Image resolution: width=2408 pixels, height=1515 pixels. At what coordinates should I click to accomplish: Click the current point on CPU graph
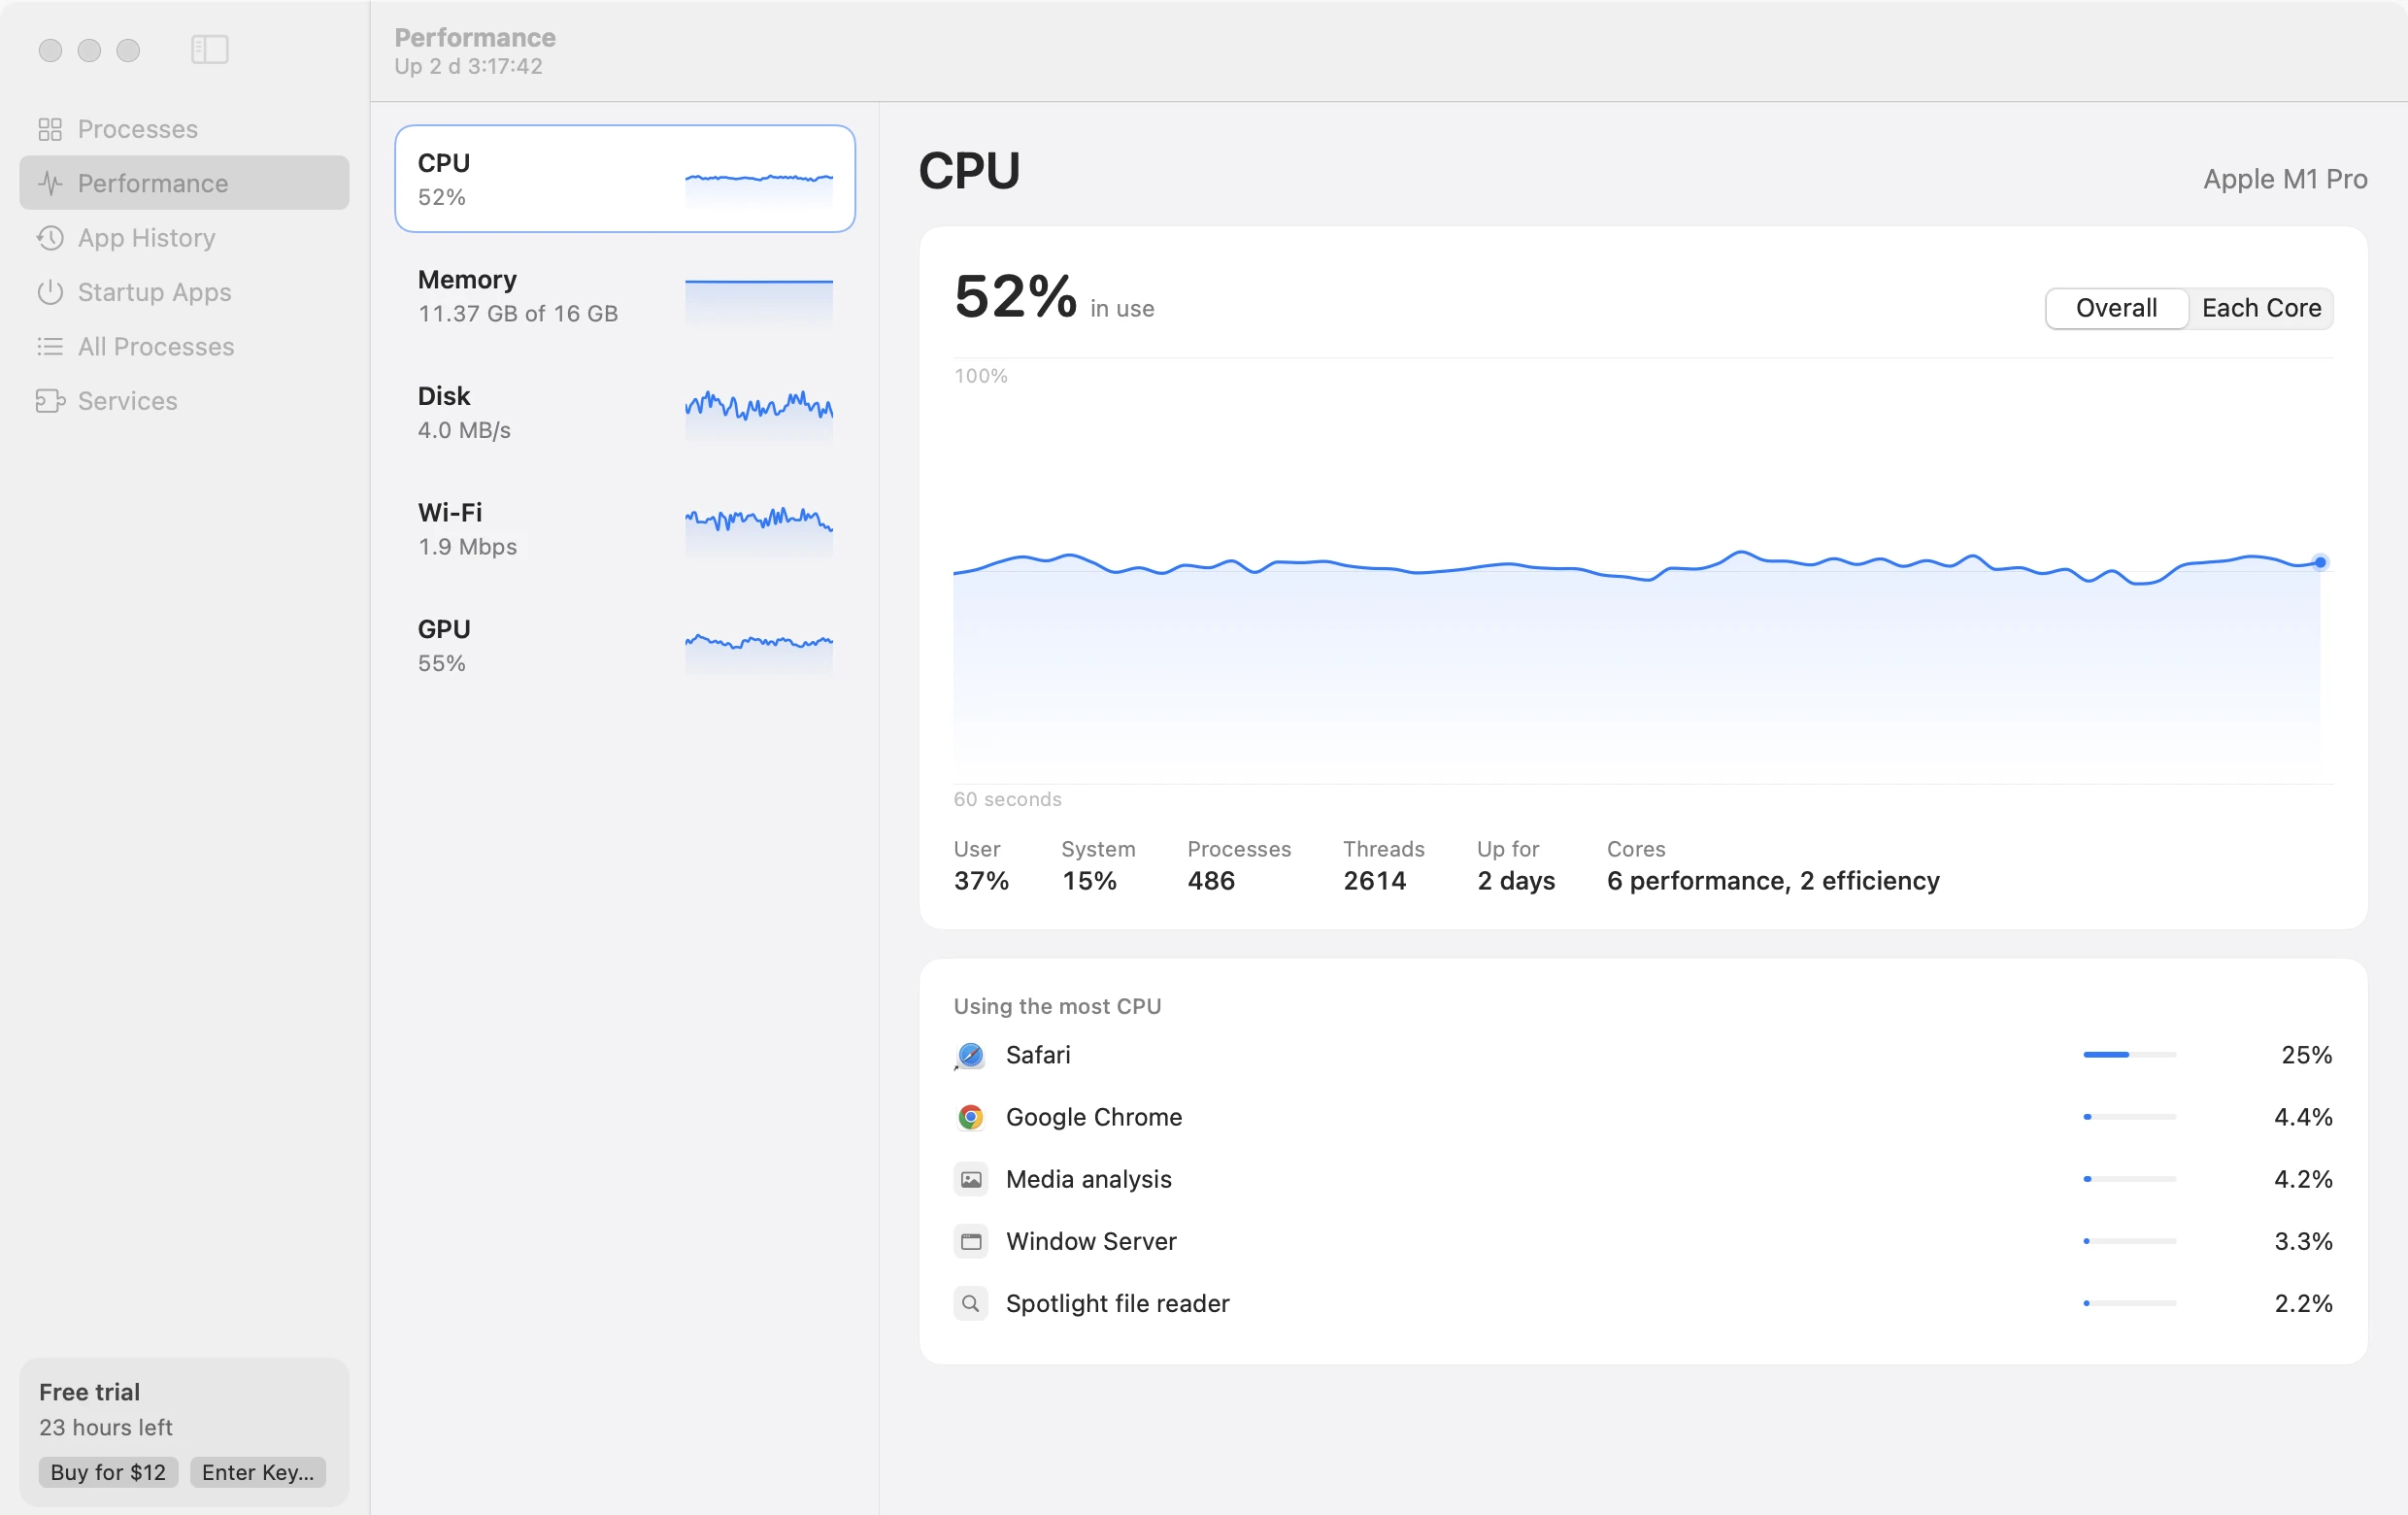pos(2320,562)
